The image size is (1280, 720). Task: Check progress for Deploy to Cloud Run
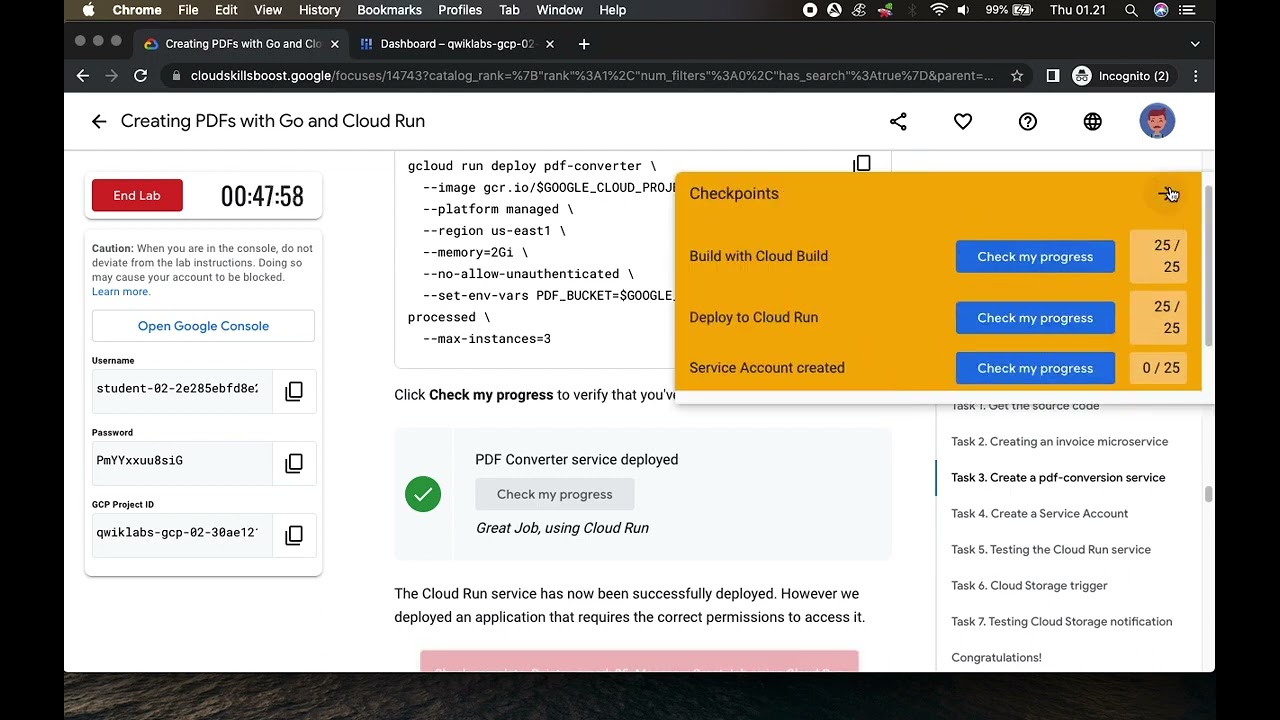point(1035,318)
